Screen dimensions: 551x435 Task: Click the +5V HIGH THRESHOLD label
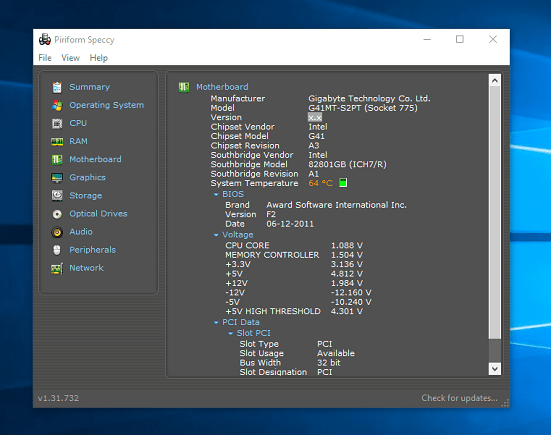click(273, 311)
